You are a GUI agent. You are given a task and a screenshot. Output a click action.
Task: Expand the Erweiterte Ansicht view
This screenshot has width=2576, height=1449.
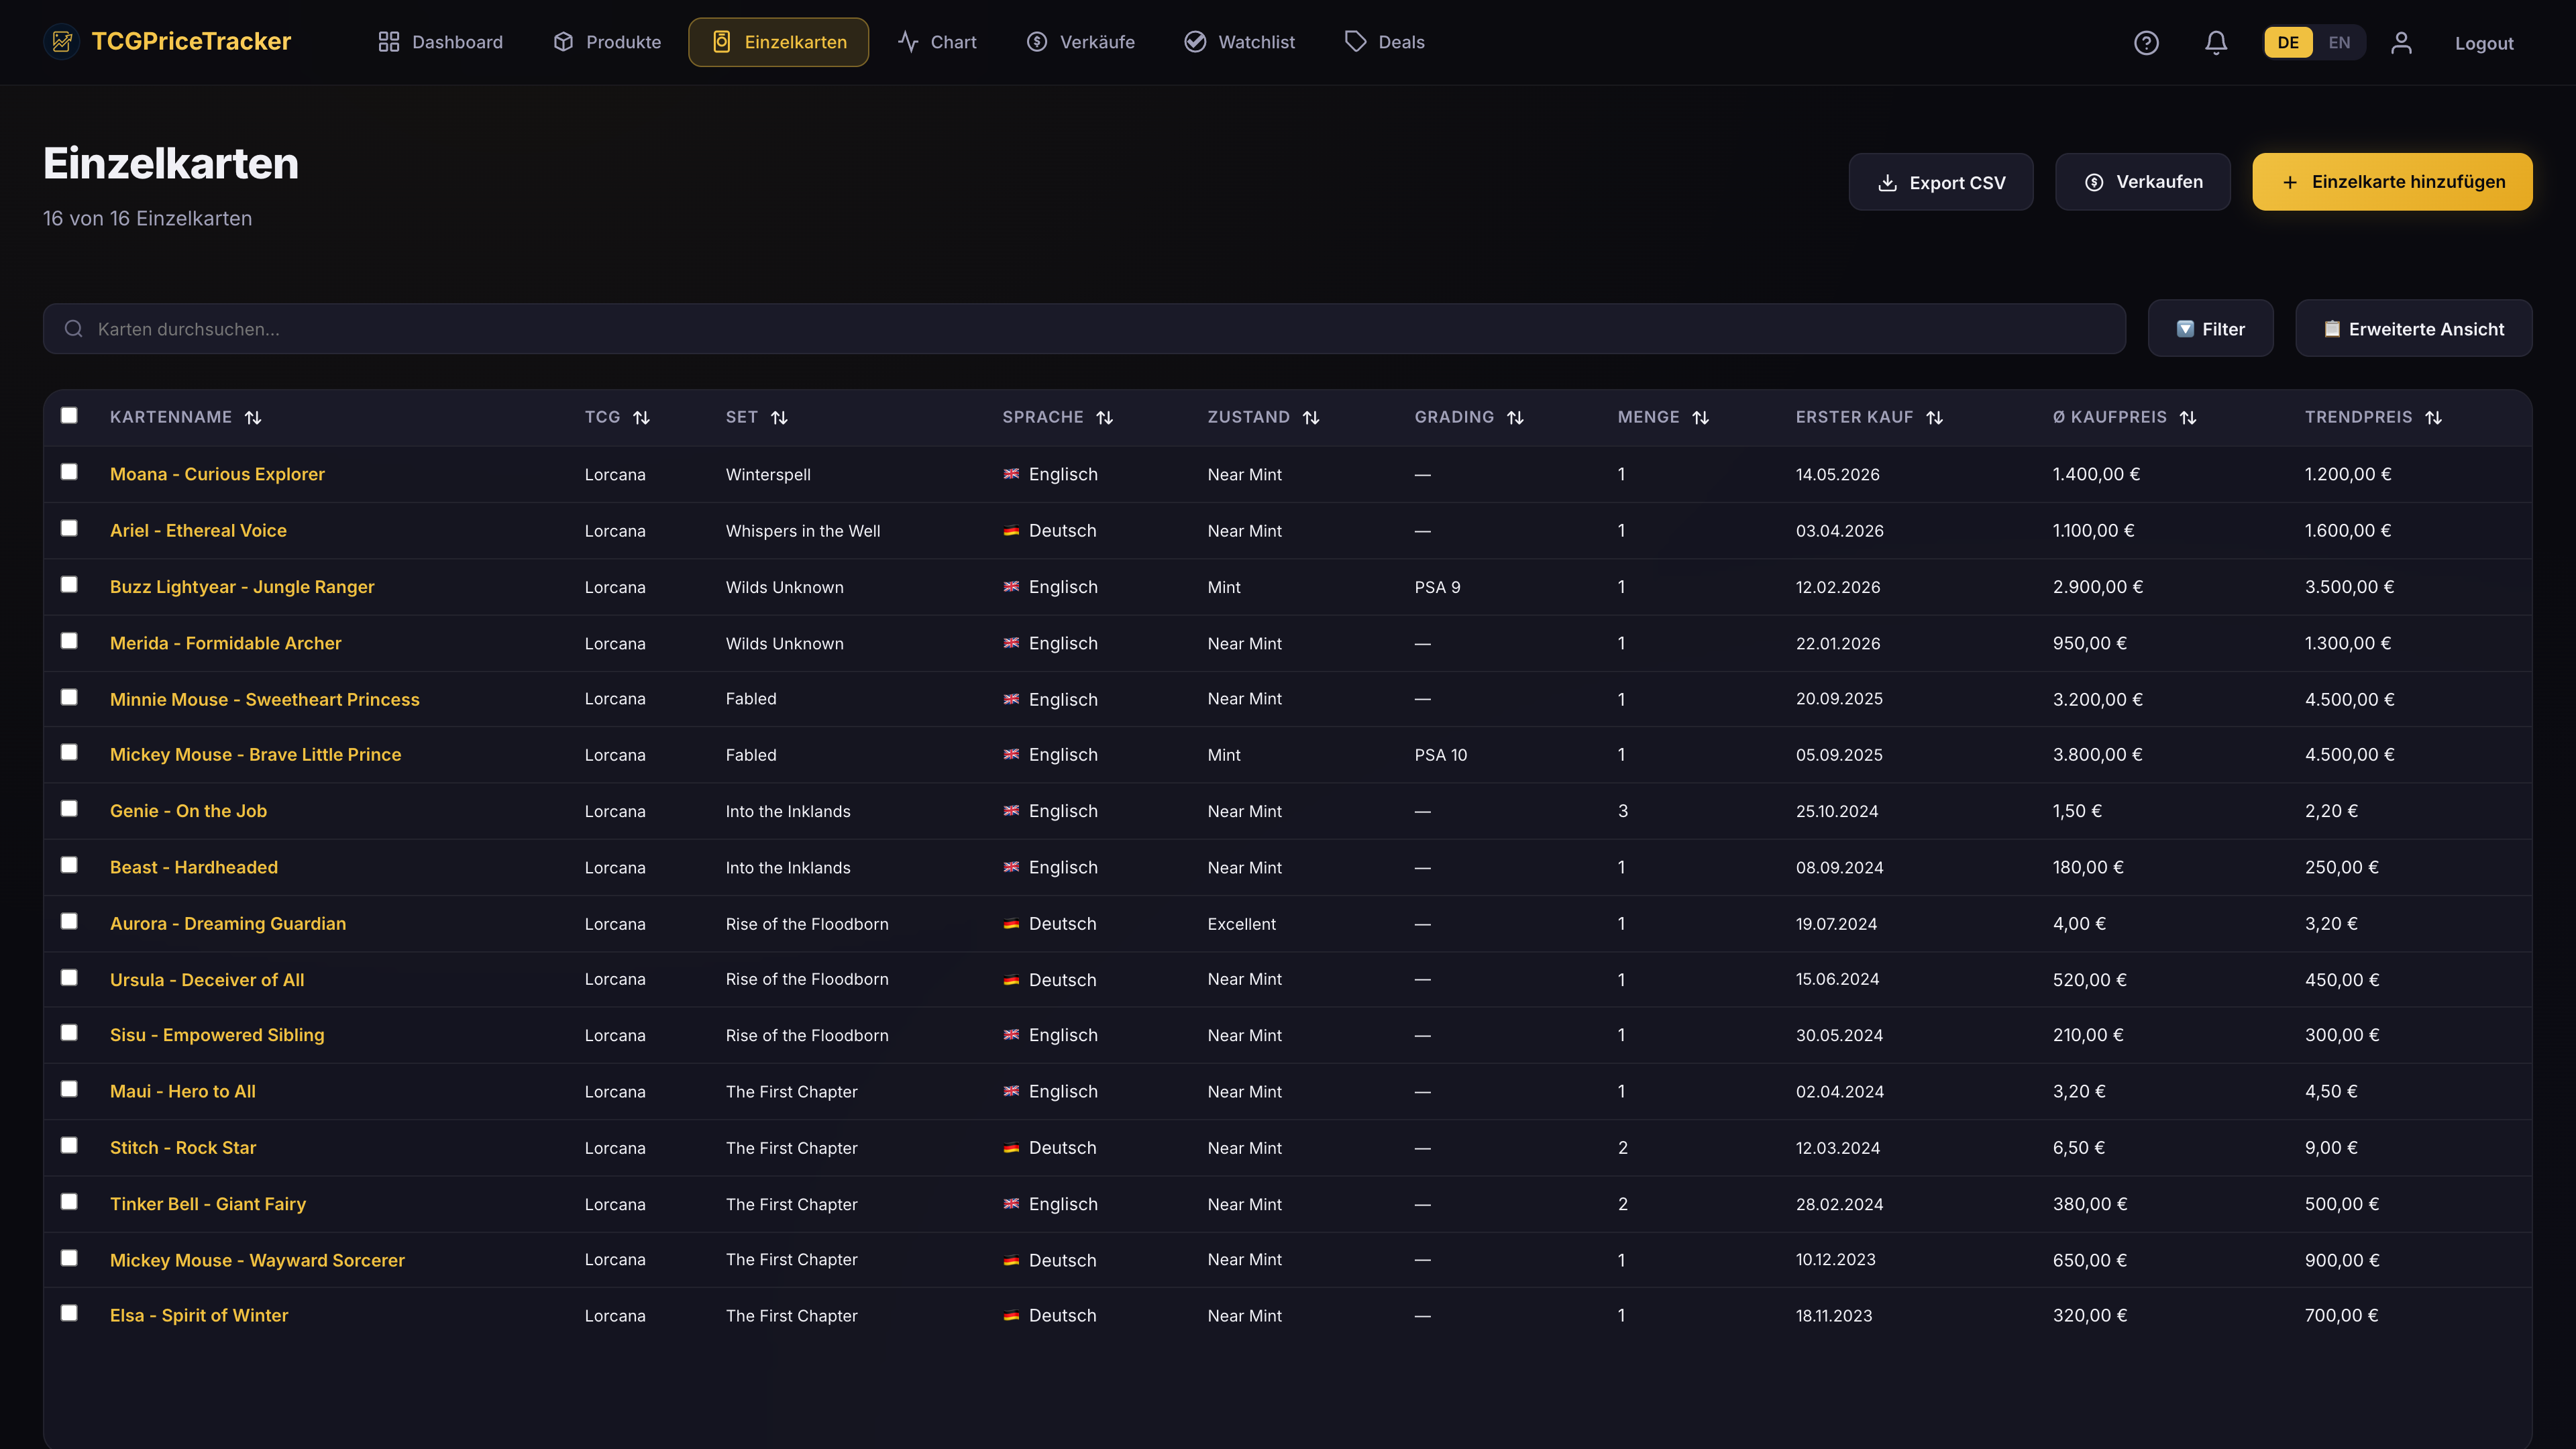click(2413, 328)
